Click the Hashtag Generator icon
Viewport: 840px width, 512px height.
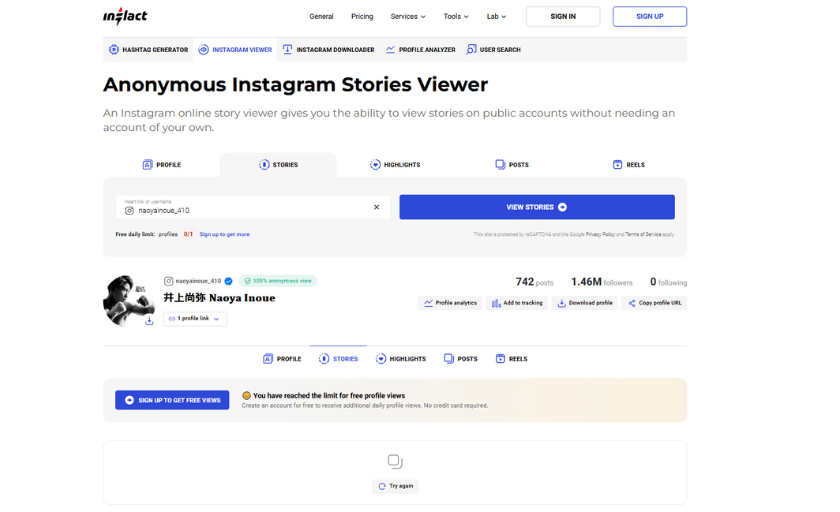coord(114,50)
